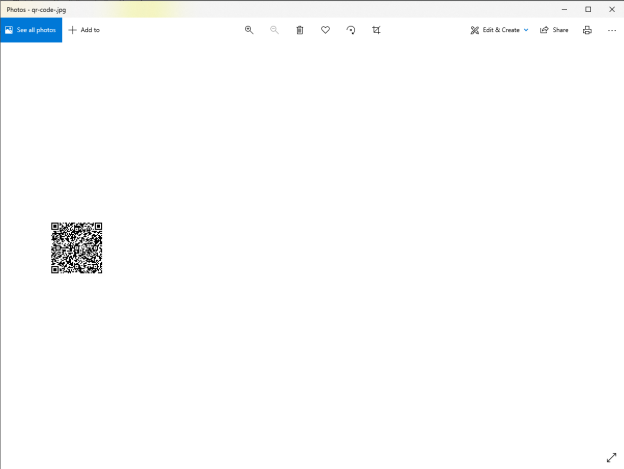Maximize the Photos window
Viewport: 624px width, 469px height.
588,9
